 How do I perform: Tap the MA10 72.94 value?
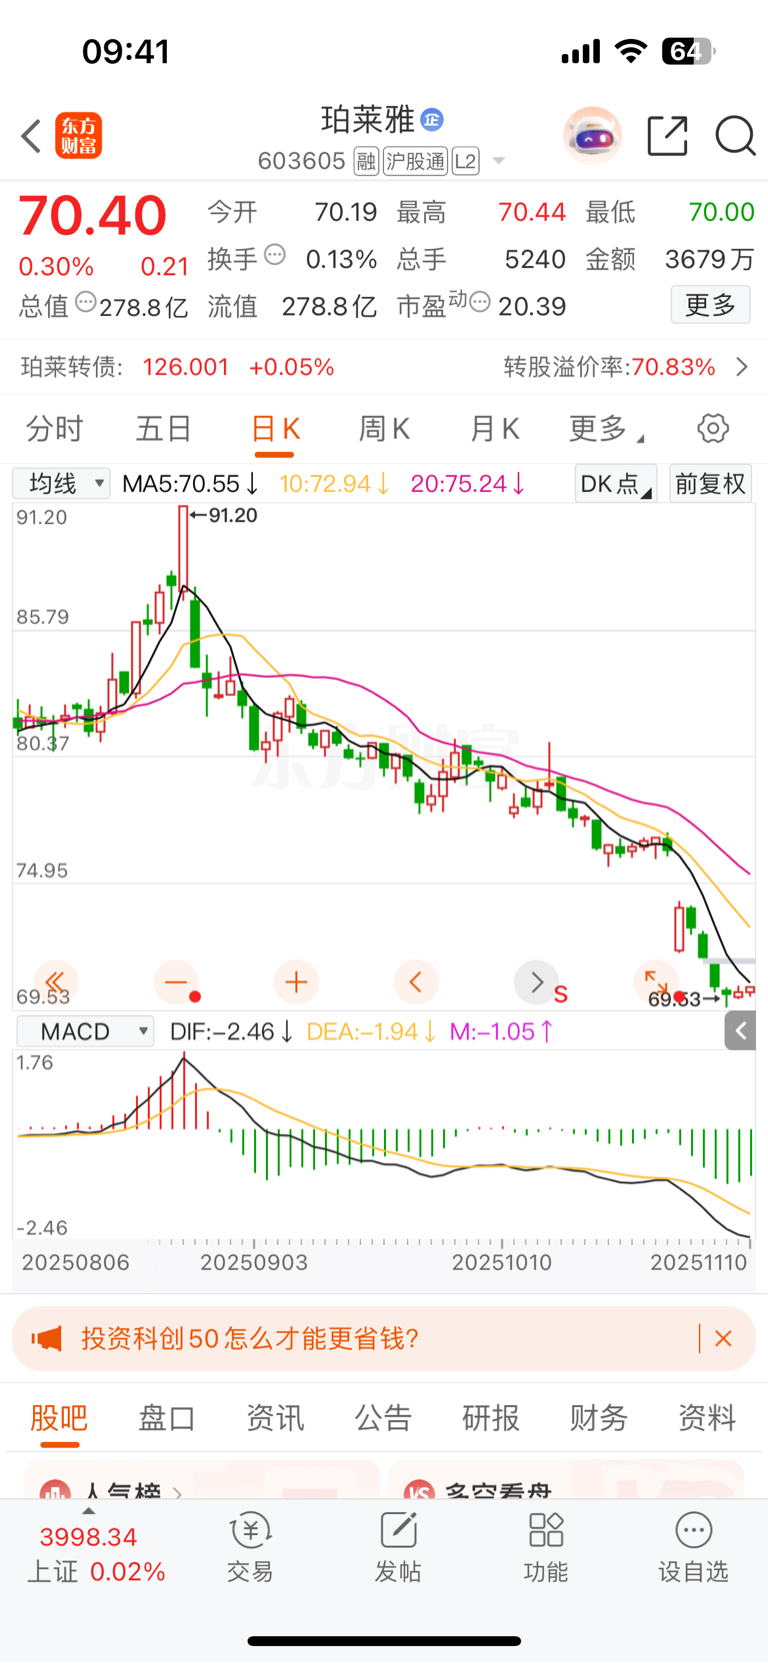(x=334, y=484)
